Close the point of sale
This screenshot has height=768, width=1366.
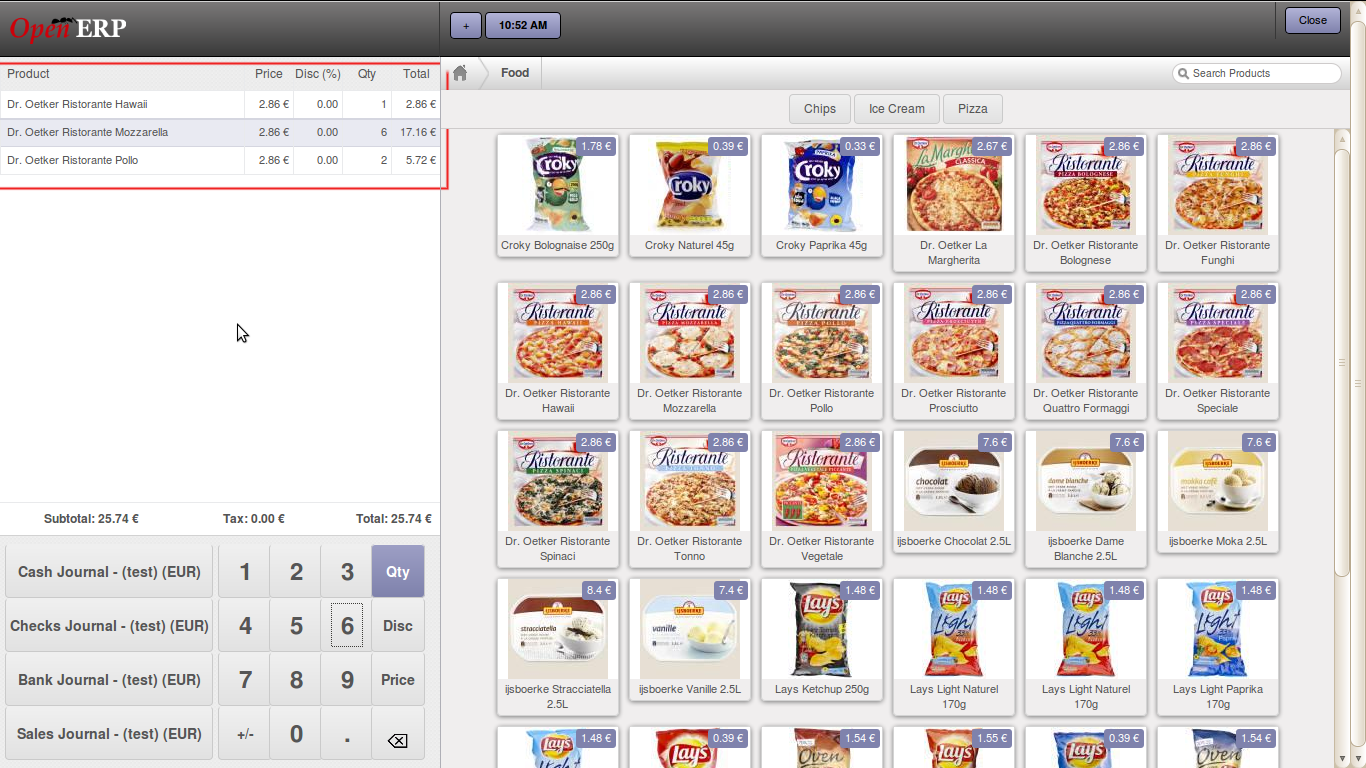tap(1313, 20)
